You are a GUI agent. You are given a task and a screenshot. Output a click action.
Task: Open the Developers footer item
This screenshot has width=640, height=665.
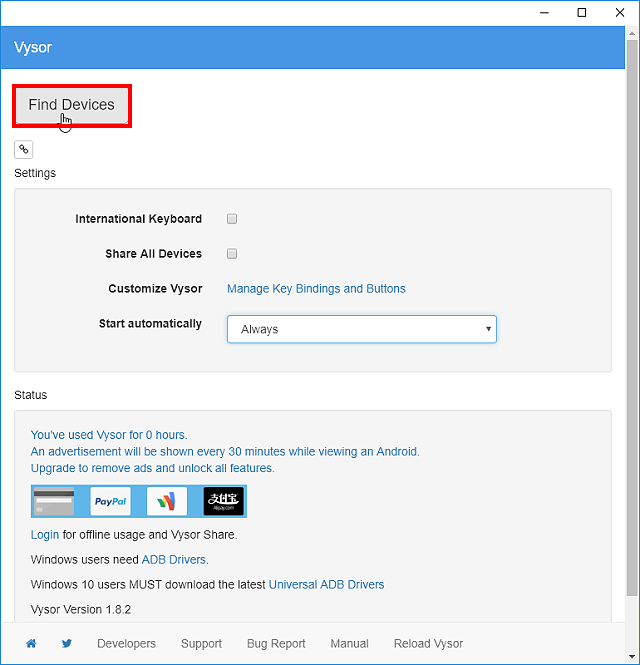pos(126,644)
